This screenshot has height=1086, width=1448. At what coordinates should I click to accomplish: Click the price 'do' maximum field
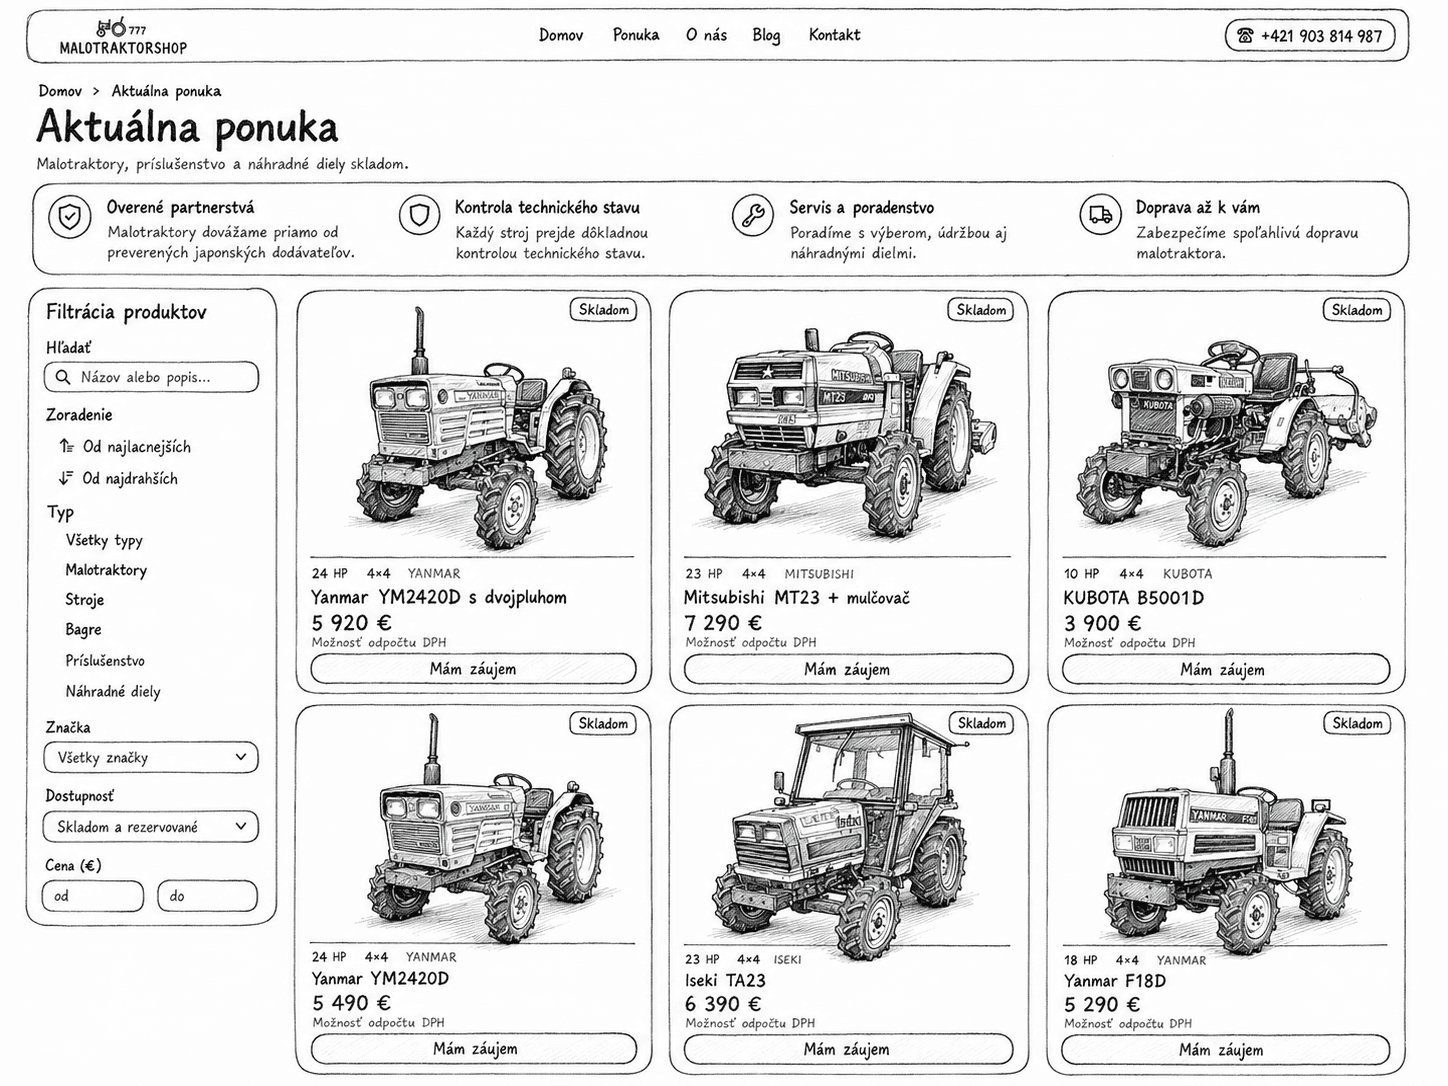[207, 896]
